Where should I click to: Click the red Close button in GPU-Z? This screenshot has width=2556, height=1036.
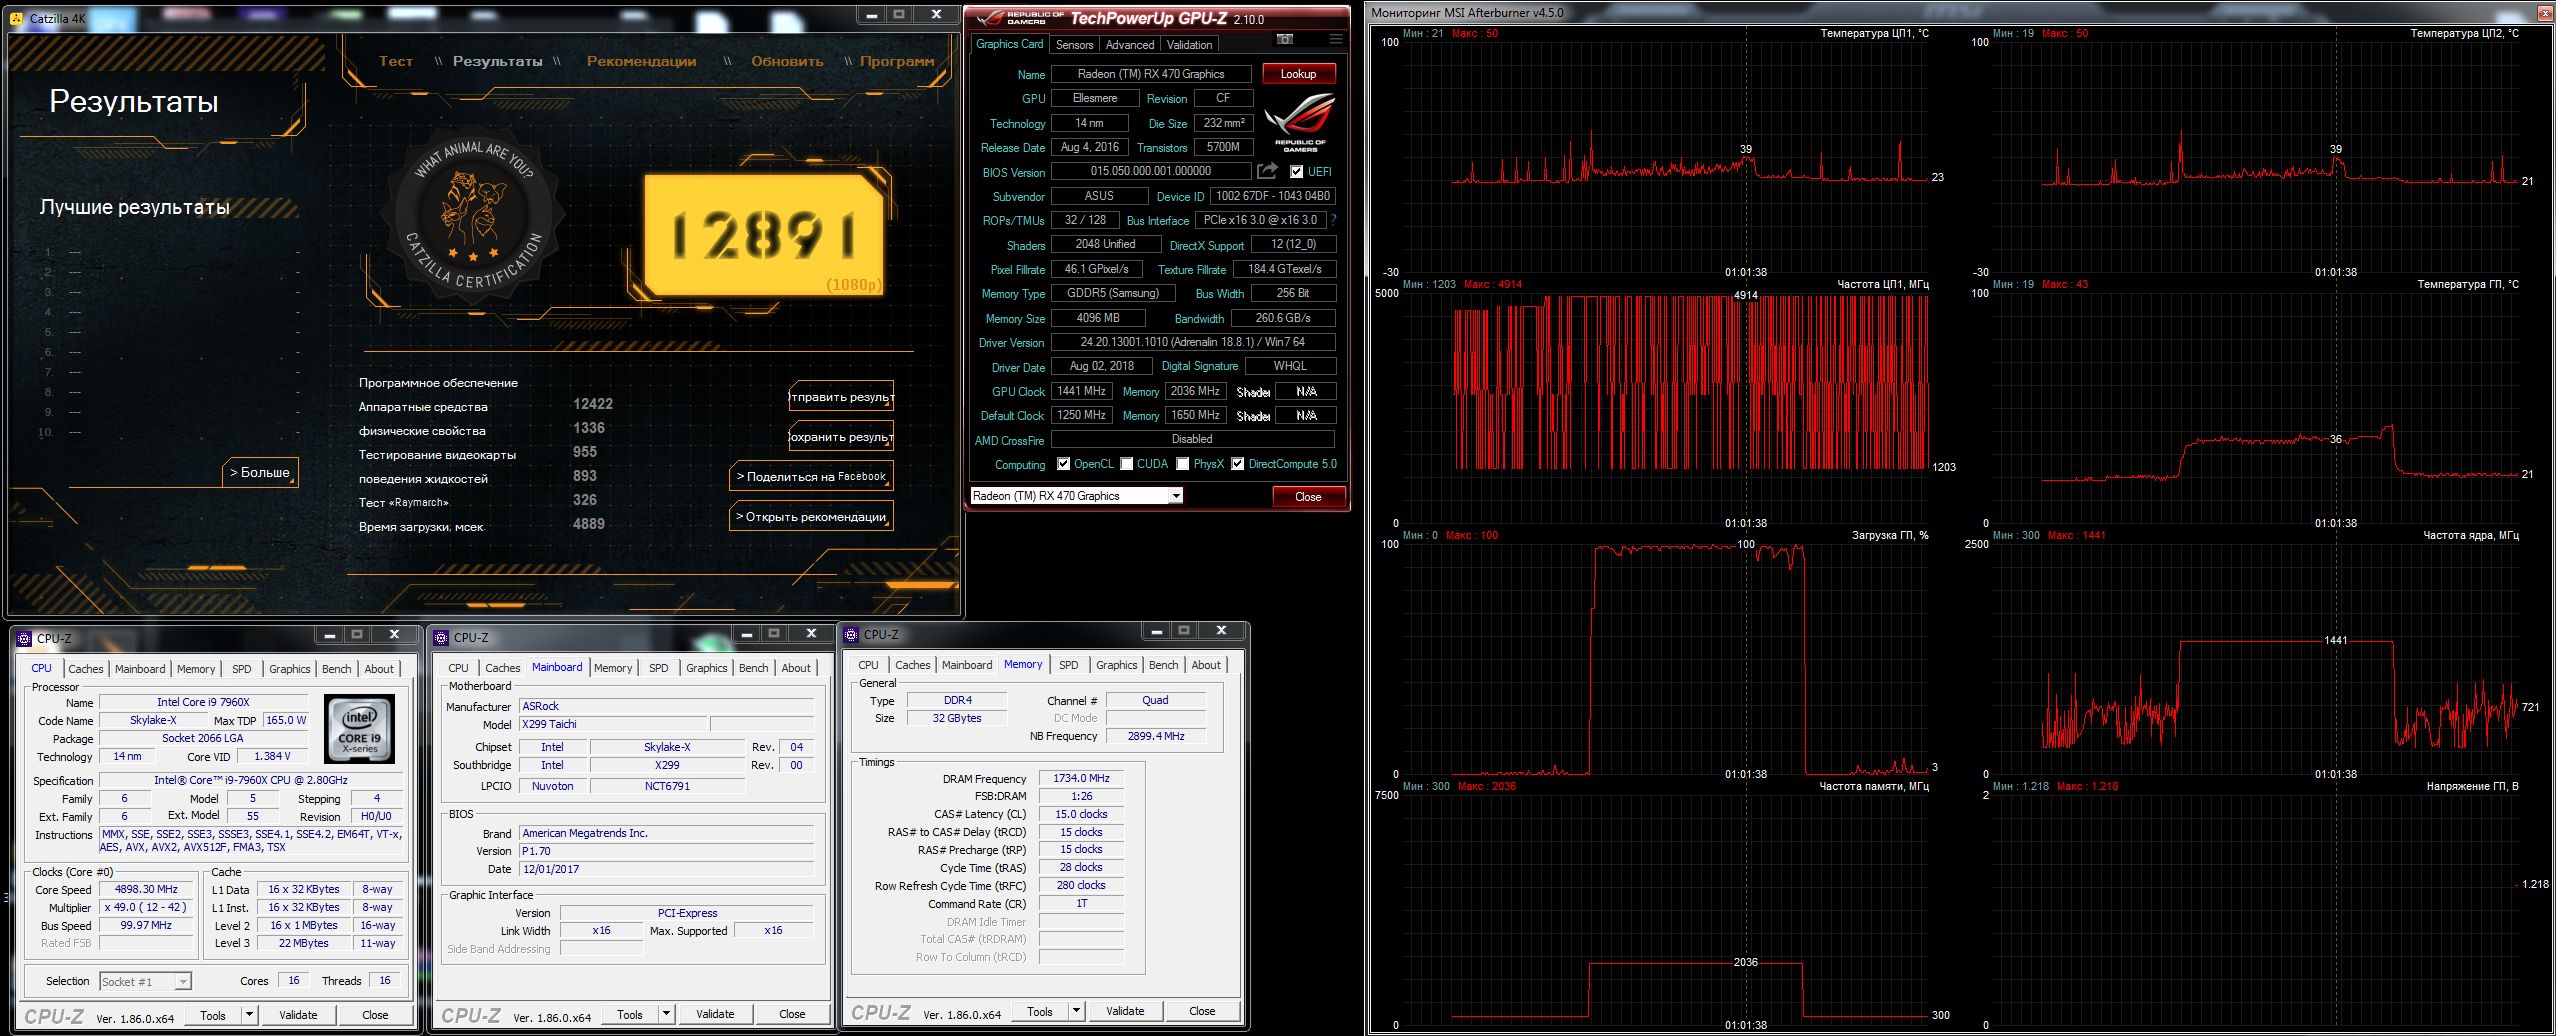point(1308,497)
